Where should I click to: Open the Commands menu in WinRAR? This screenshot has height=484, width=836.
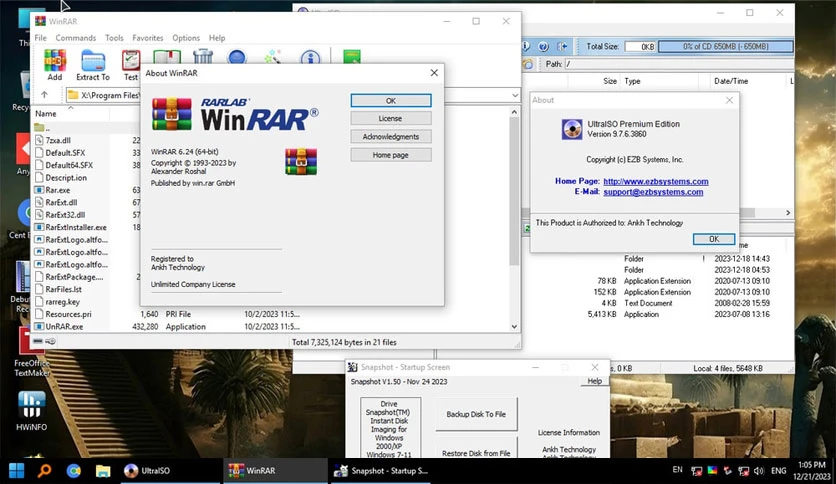[76, 38]
